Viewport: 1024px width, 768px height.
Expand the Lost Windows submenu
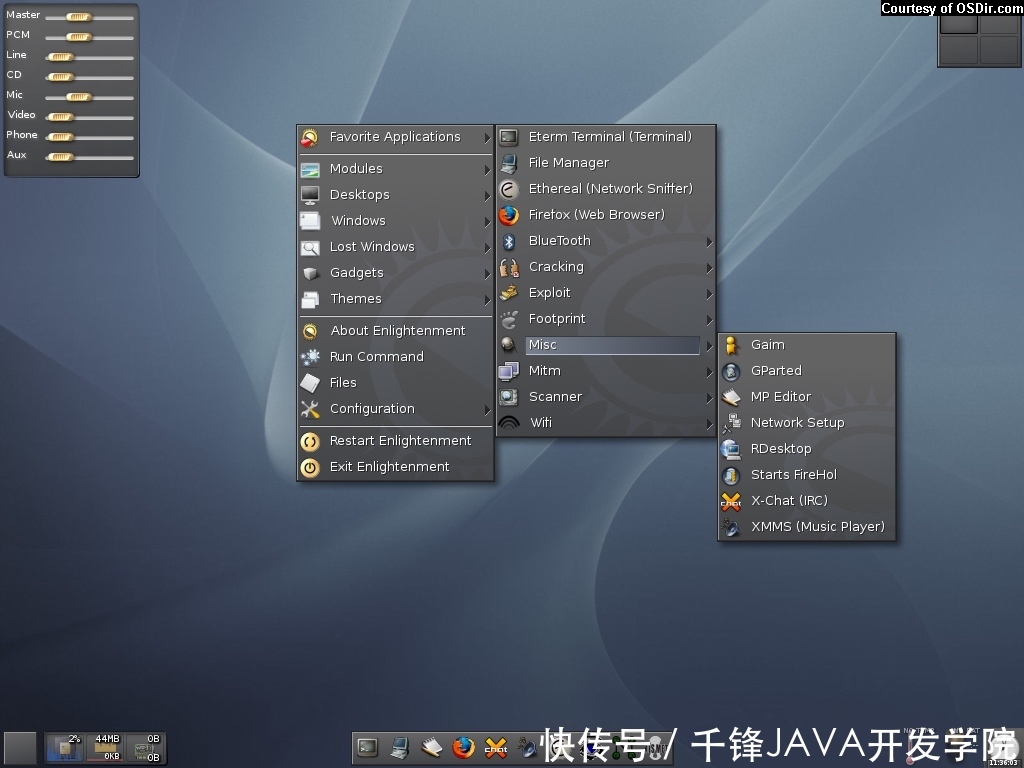click(396, 247)
